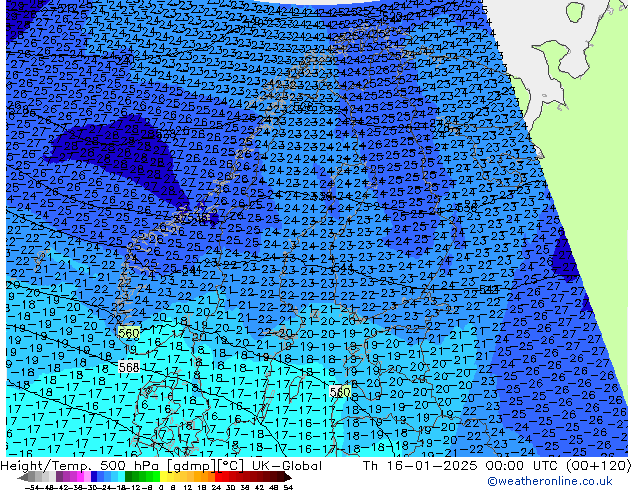Select the dark blue legend swatch near -30

(94, 477)
